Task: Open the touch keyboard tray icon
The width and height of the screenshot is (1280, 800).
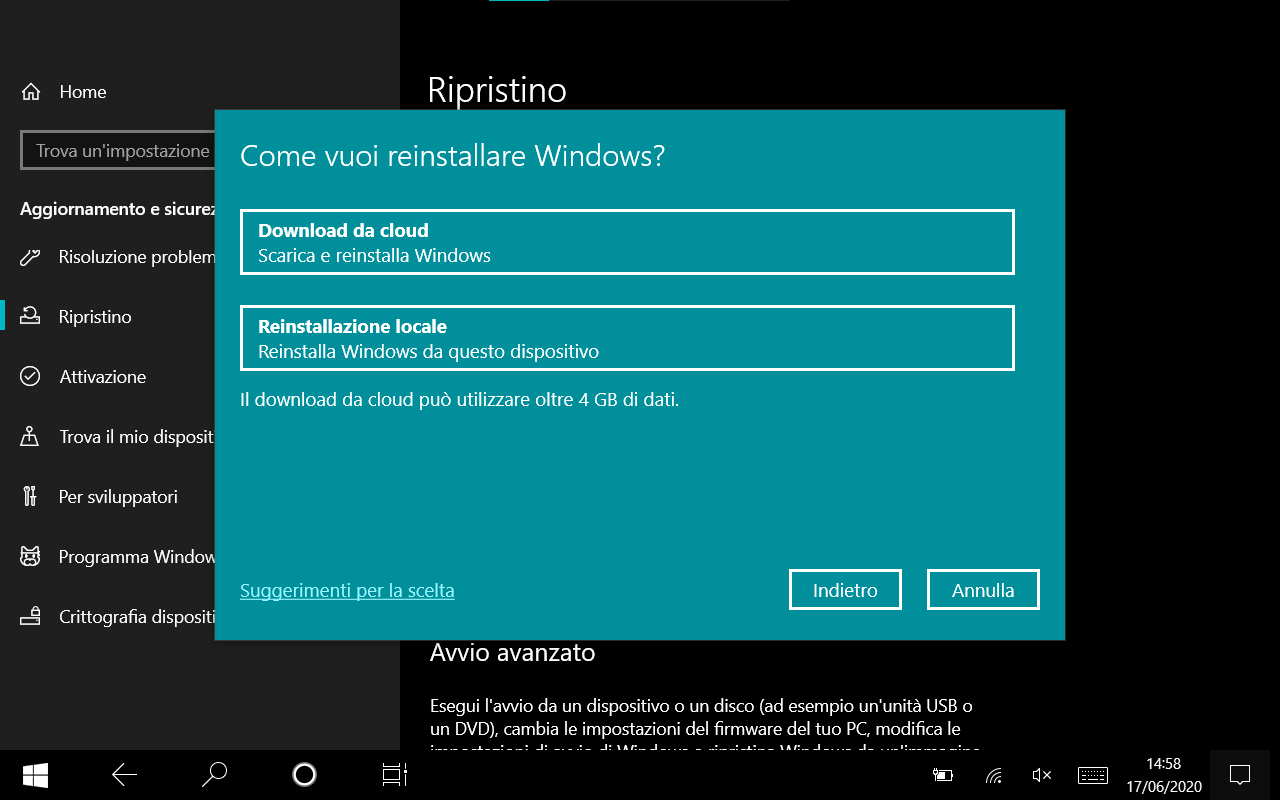Action: tap(1093, 775)
